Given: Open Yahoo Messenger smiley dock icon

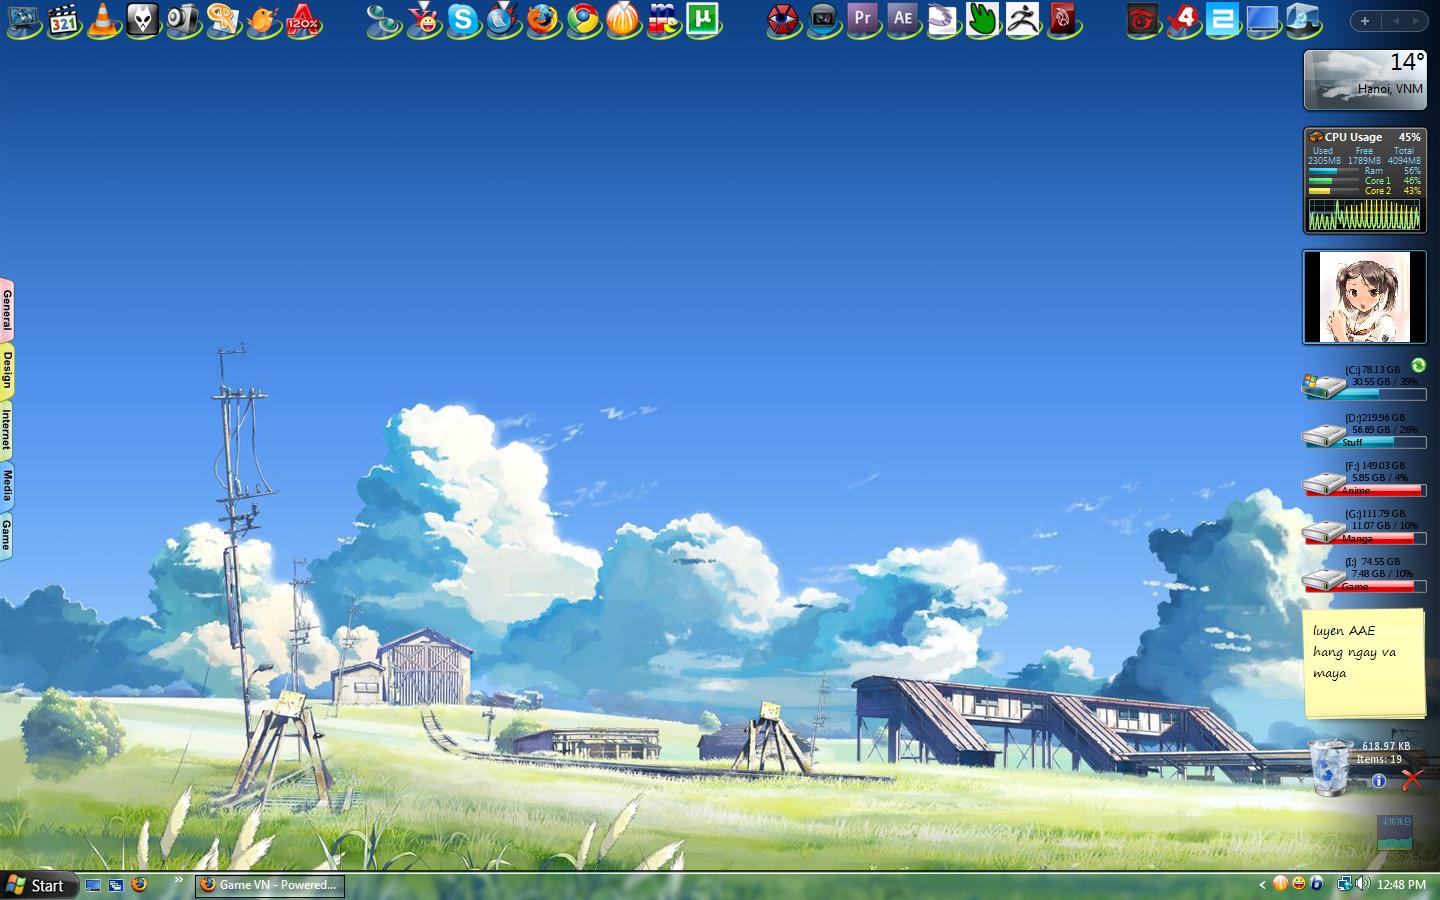Looking at the screenshot, I should [424, 20].
